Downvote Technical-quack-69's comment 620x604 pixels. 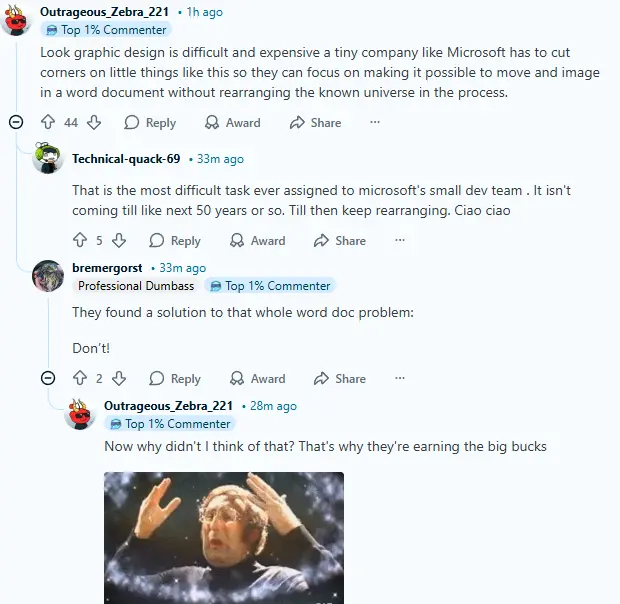point(119,240)
